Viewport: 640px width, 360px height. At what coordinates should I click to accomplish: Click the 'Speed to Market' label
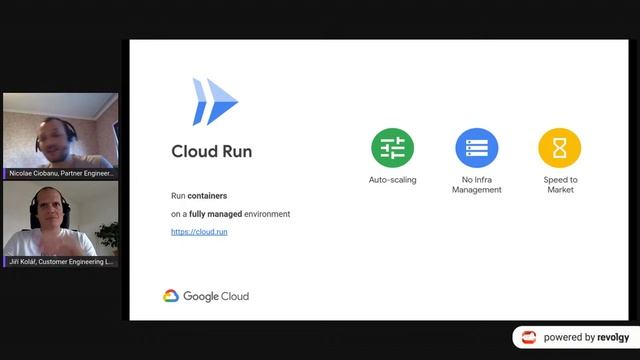[560, 184]
